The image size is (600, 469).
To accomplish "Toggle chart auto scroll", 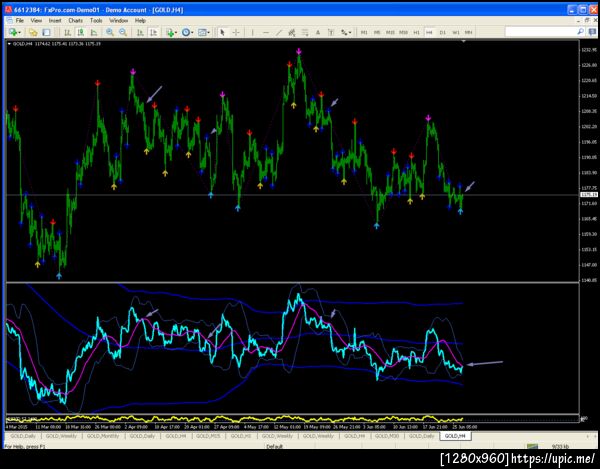I will [140, 33].
